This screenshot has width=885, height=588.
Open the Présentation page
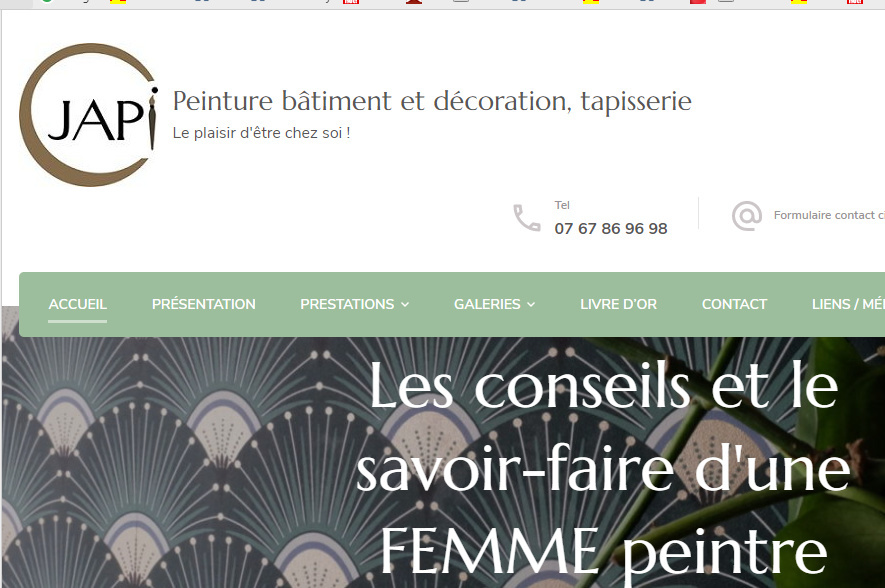click(x=204, y=304)
